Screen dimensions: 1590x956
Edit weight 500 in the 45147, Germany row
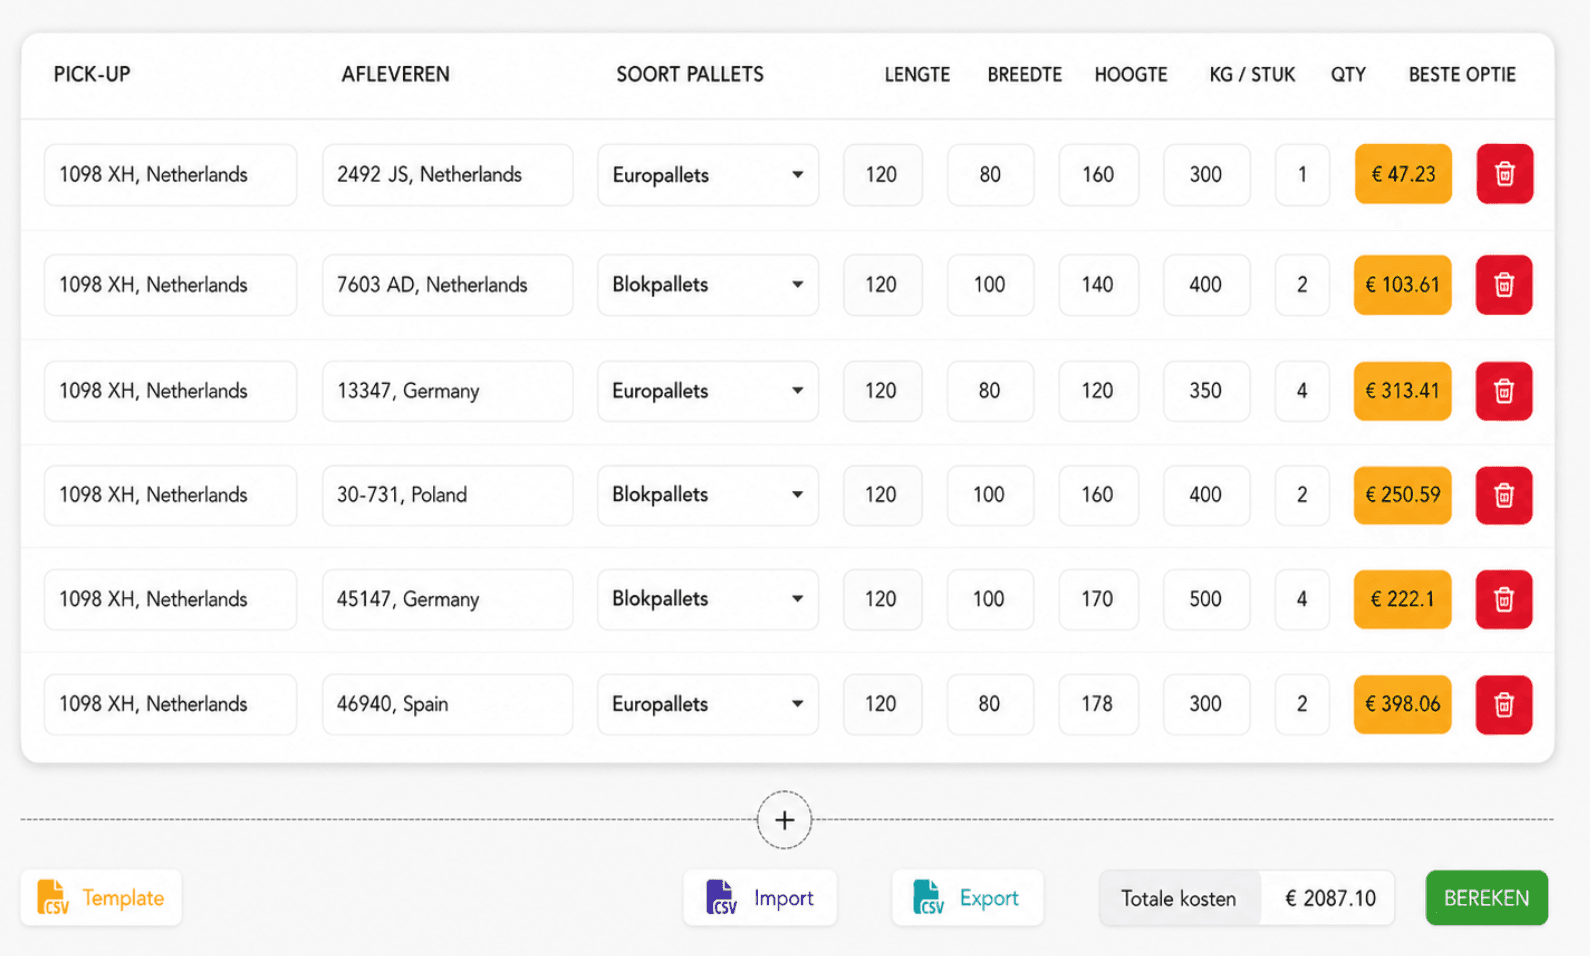tap(1206, 599)
